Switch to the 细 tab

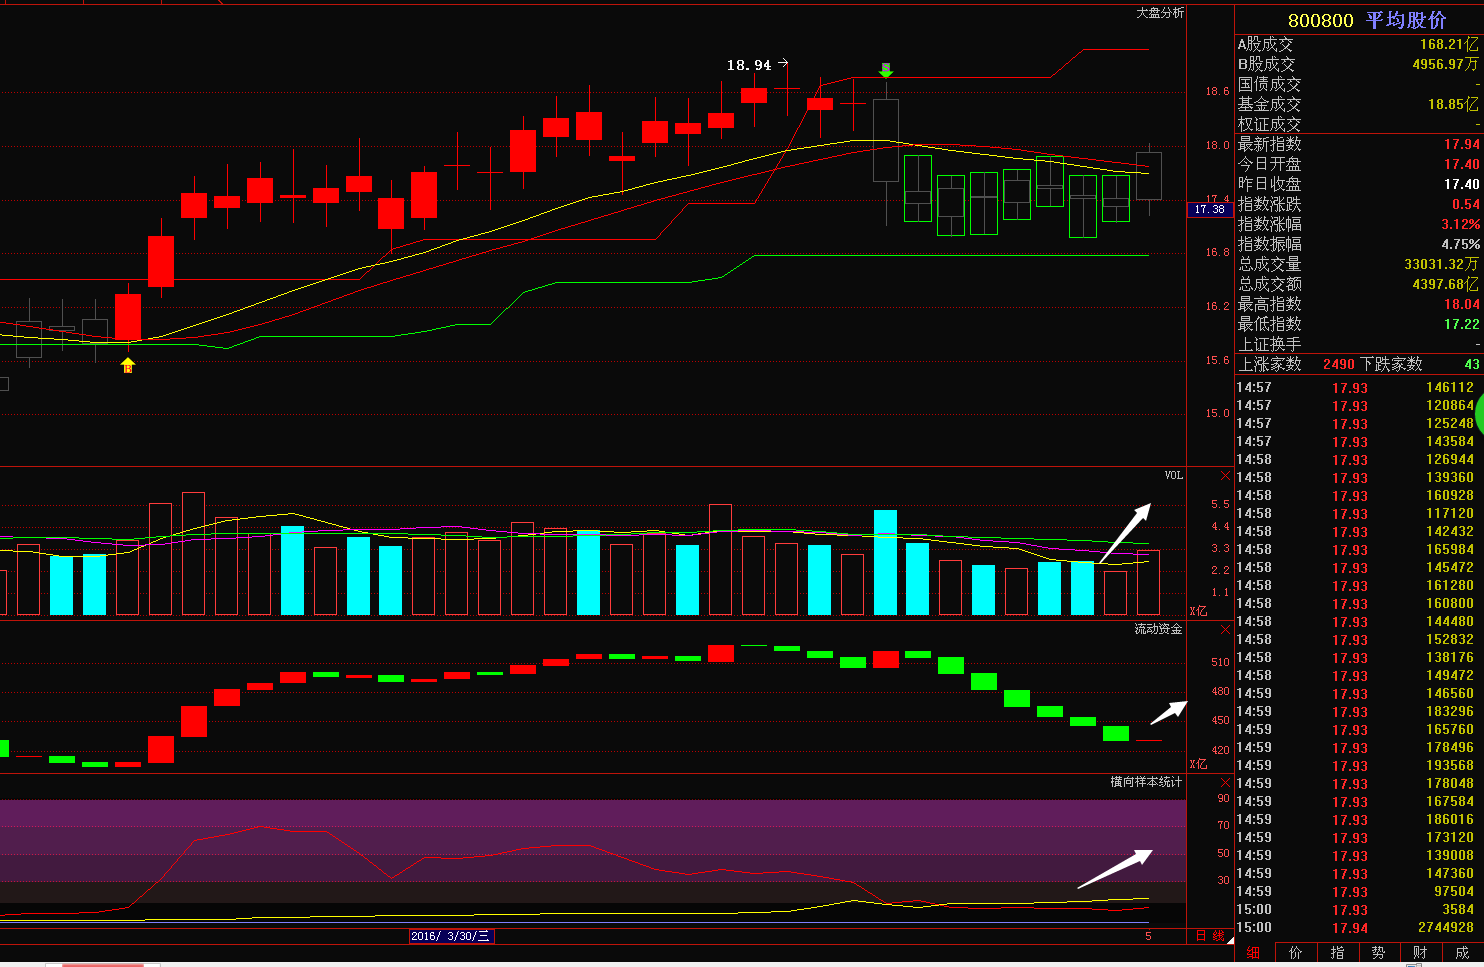1254,953
